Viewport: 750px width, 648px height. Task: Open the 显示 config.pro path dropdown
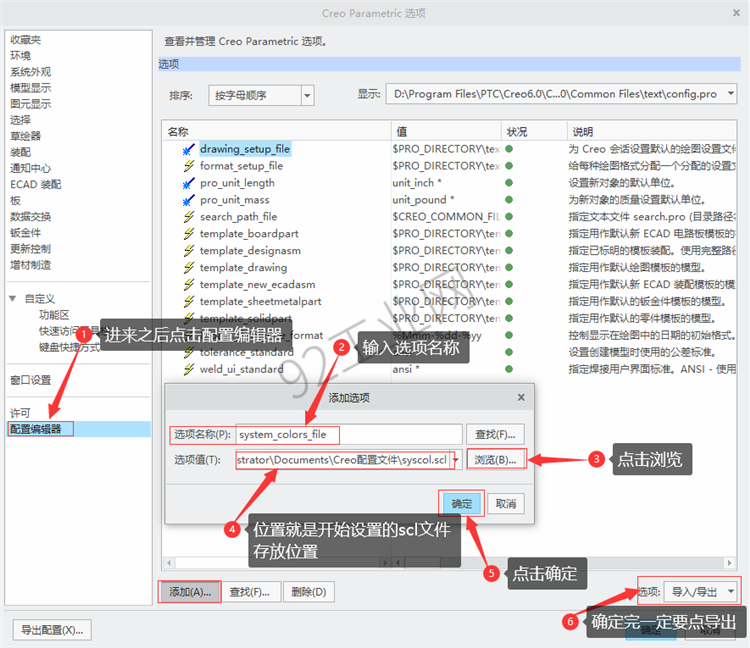[730, 94]
